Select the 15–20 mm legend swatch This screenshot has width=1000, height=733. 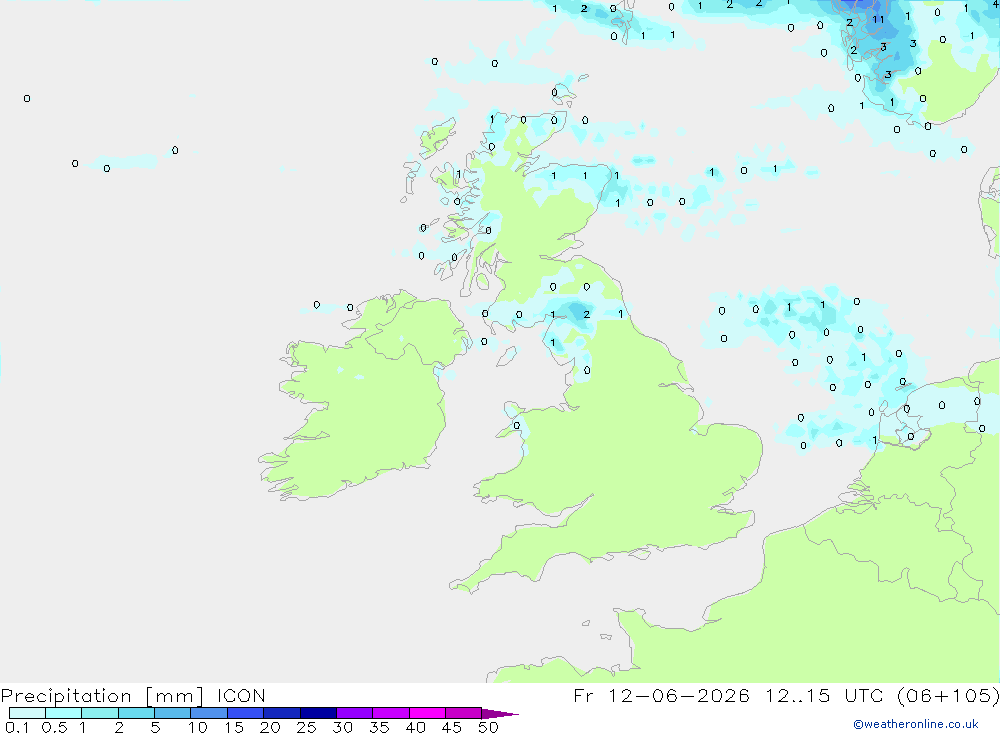coord(245,713)
